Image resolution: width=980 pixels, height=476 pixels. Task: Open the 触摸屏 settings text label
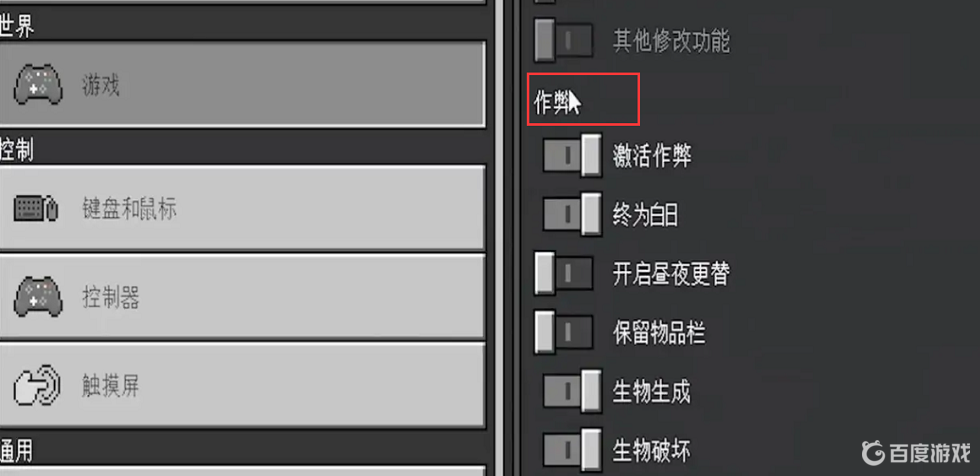[x=111, y=387]
